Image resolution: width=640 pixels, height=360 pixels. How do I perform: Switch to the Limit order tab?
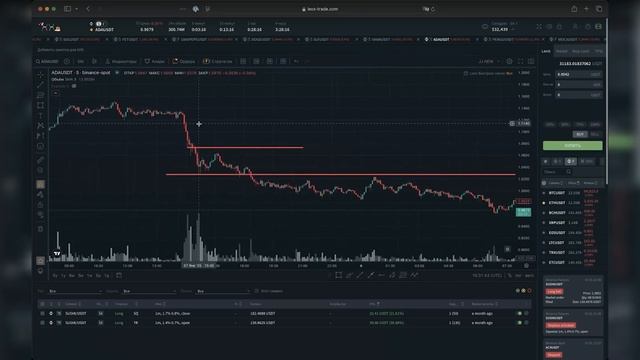(546, 51)
